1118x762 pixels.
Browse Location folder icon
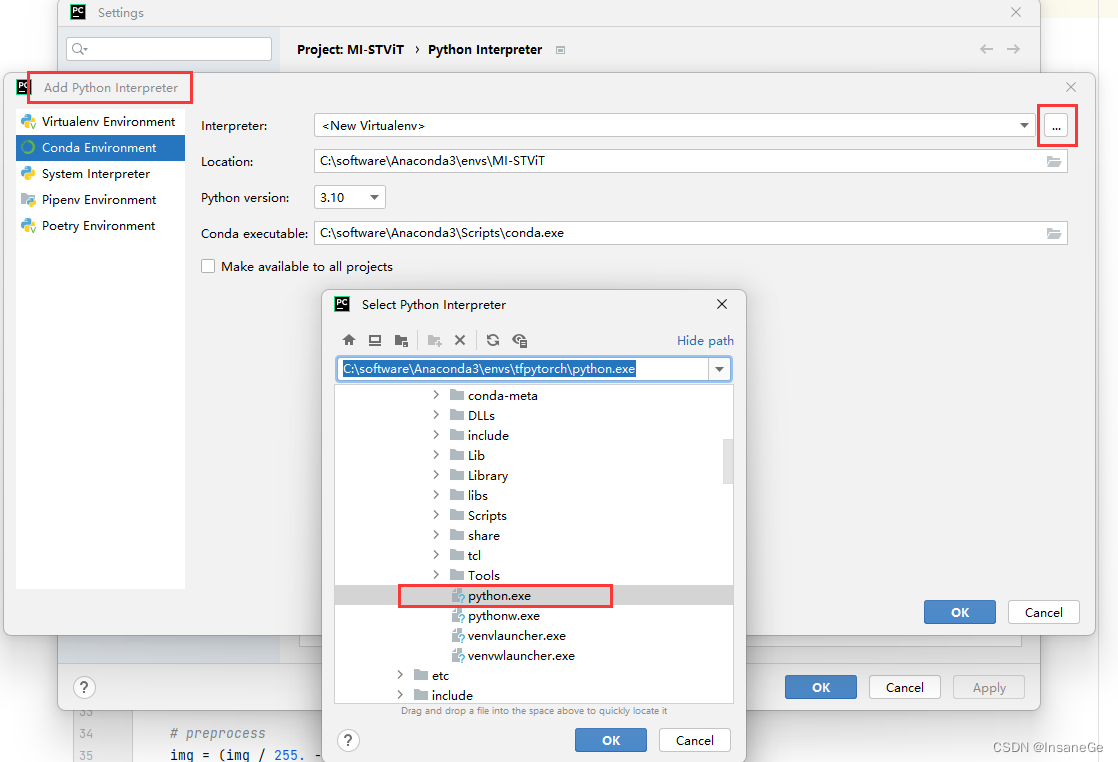pyautogui.click(x=1054, y=162)
